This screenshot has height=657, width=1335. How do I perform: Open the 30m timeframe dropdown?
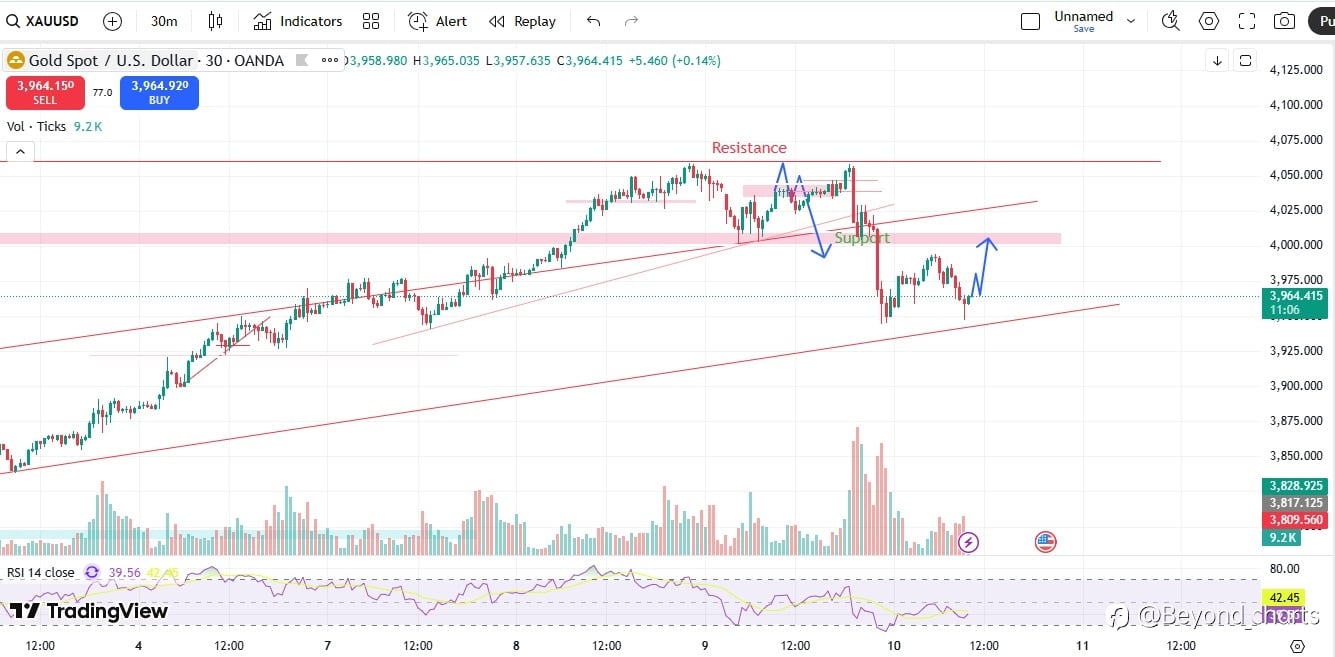point(164,21)
